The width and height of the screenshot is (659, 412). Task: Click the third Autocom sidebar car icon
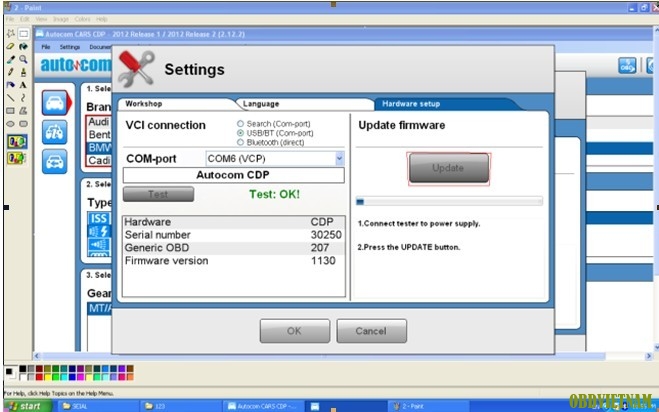coord(55,161)
